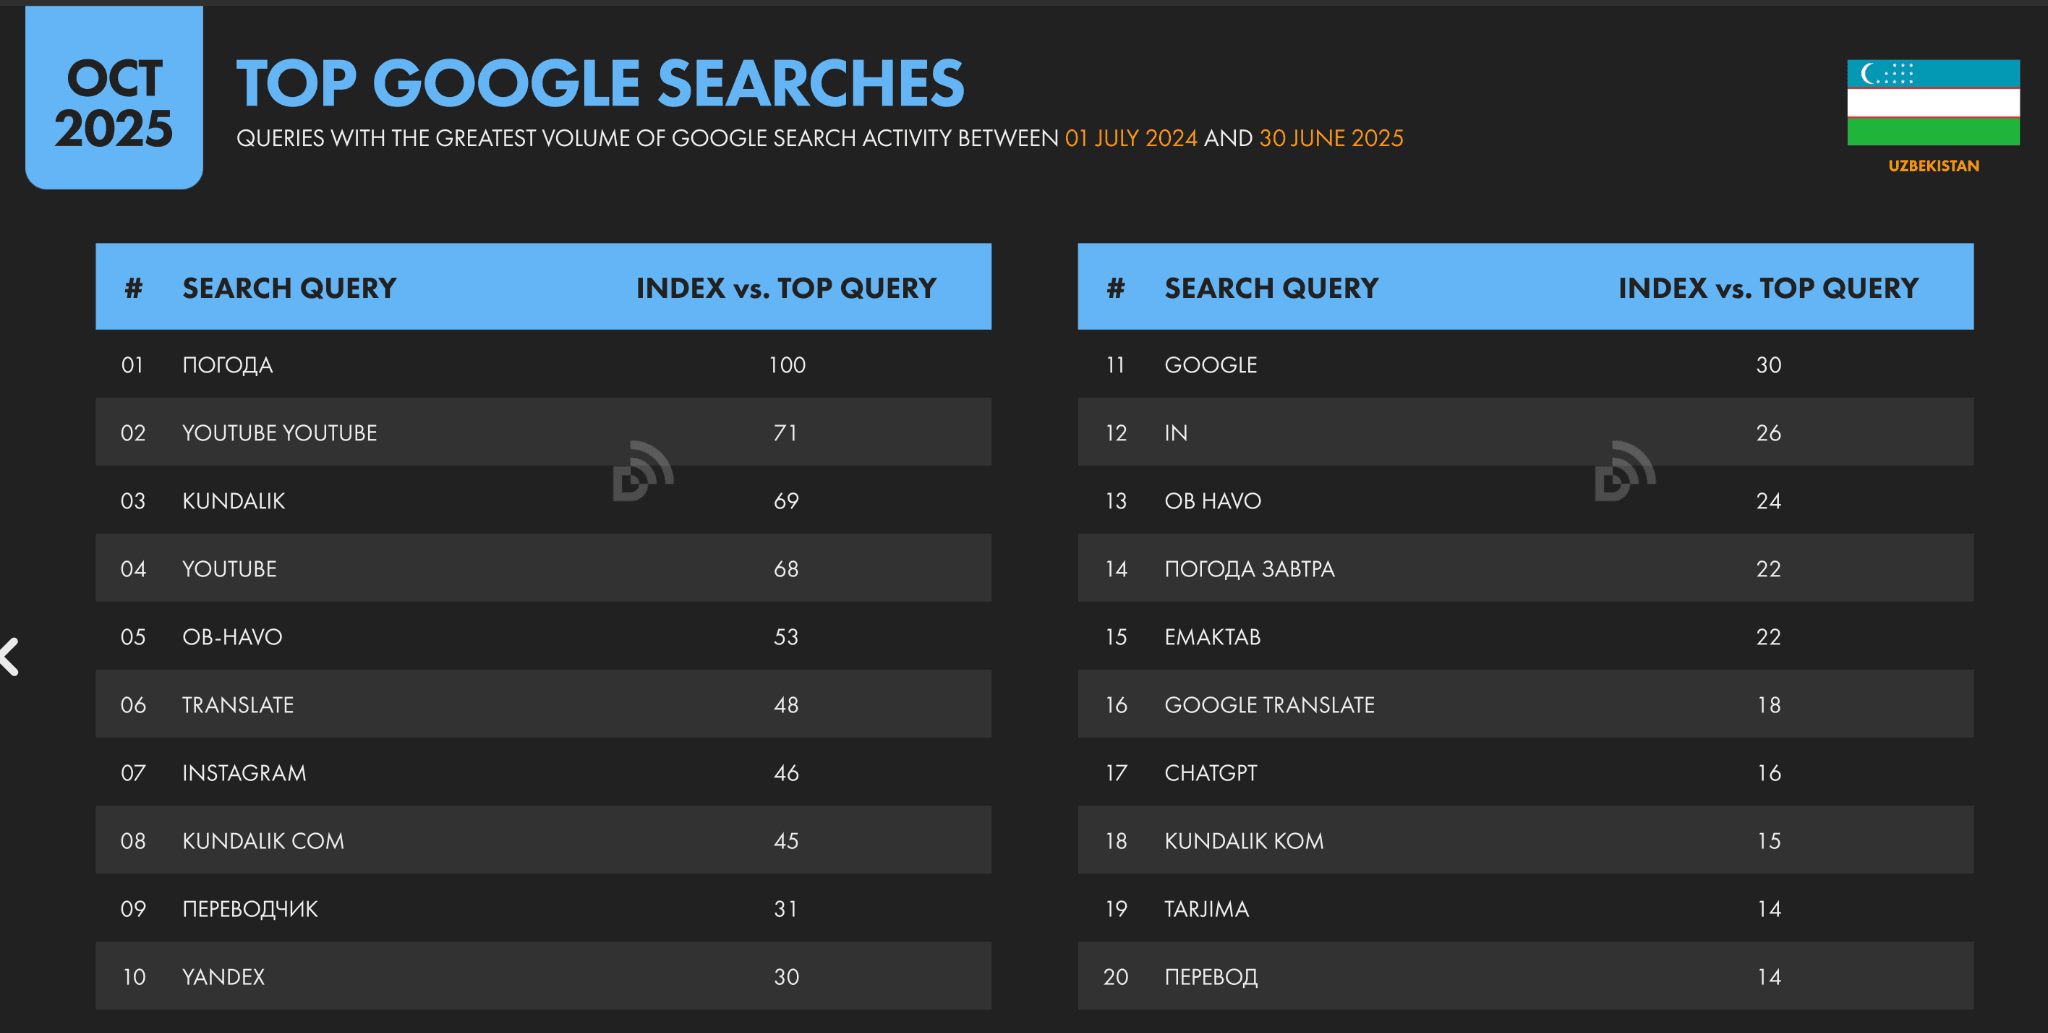Select the CHATGPT row ranked 17

[x=1525, y=772]
